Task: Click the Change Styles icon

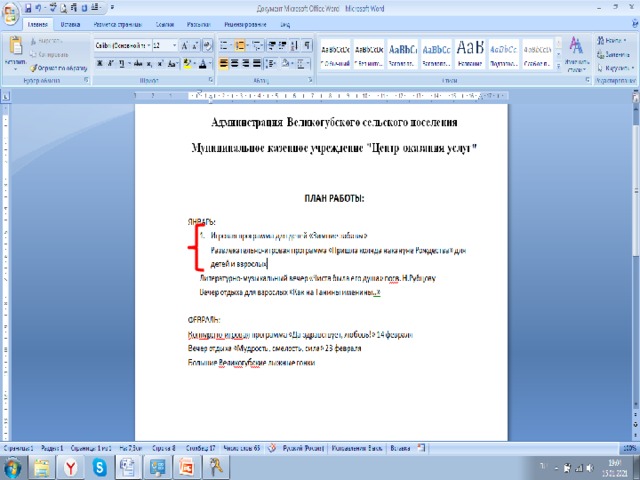Action: tap(576, 50)
